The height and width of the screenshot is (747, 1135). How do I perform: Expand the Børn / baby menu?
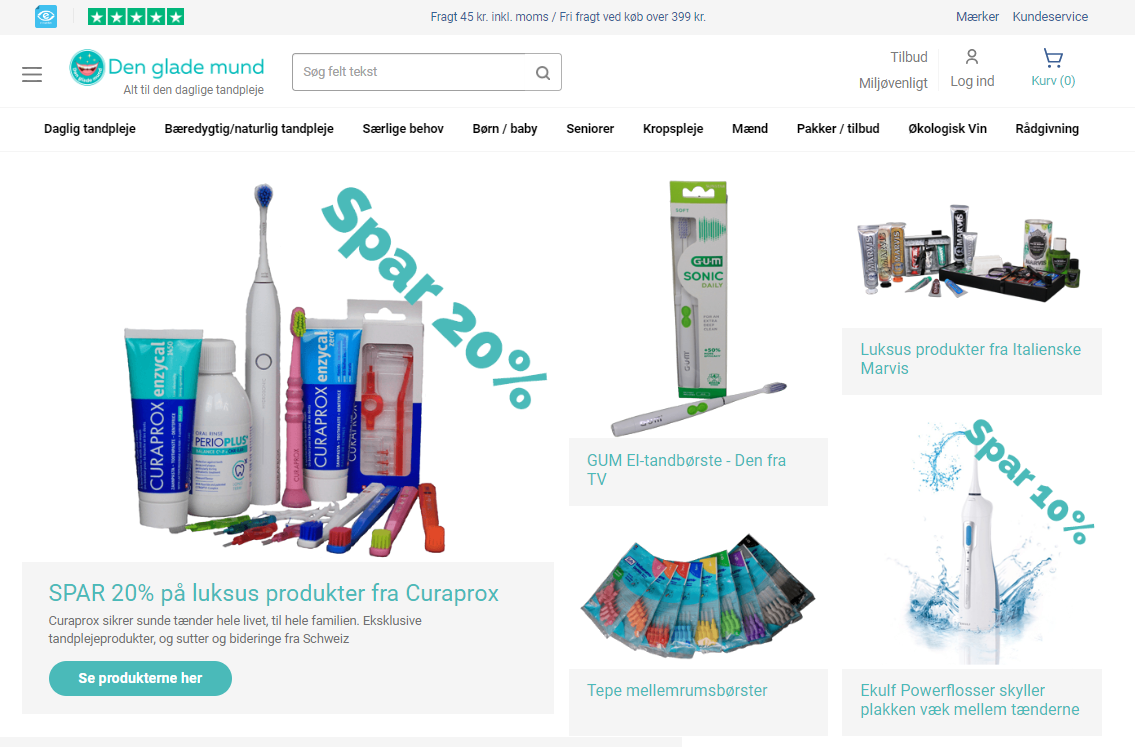coord(505,129)
